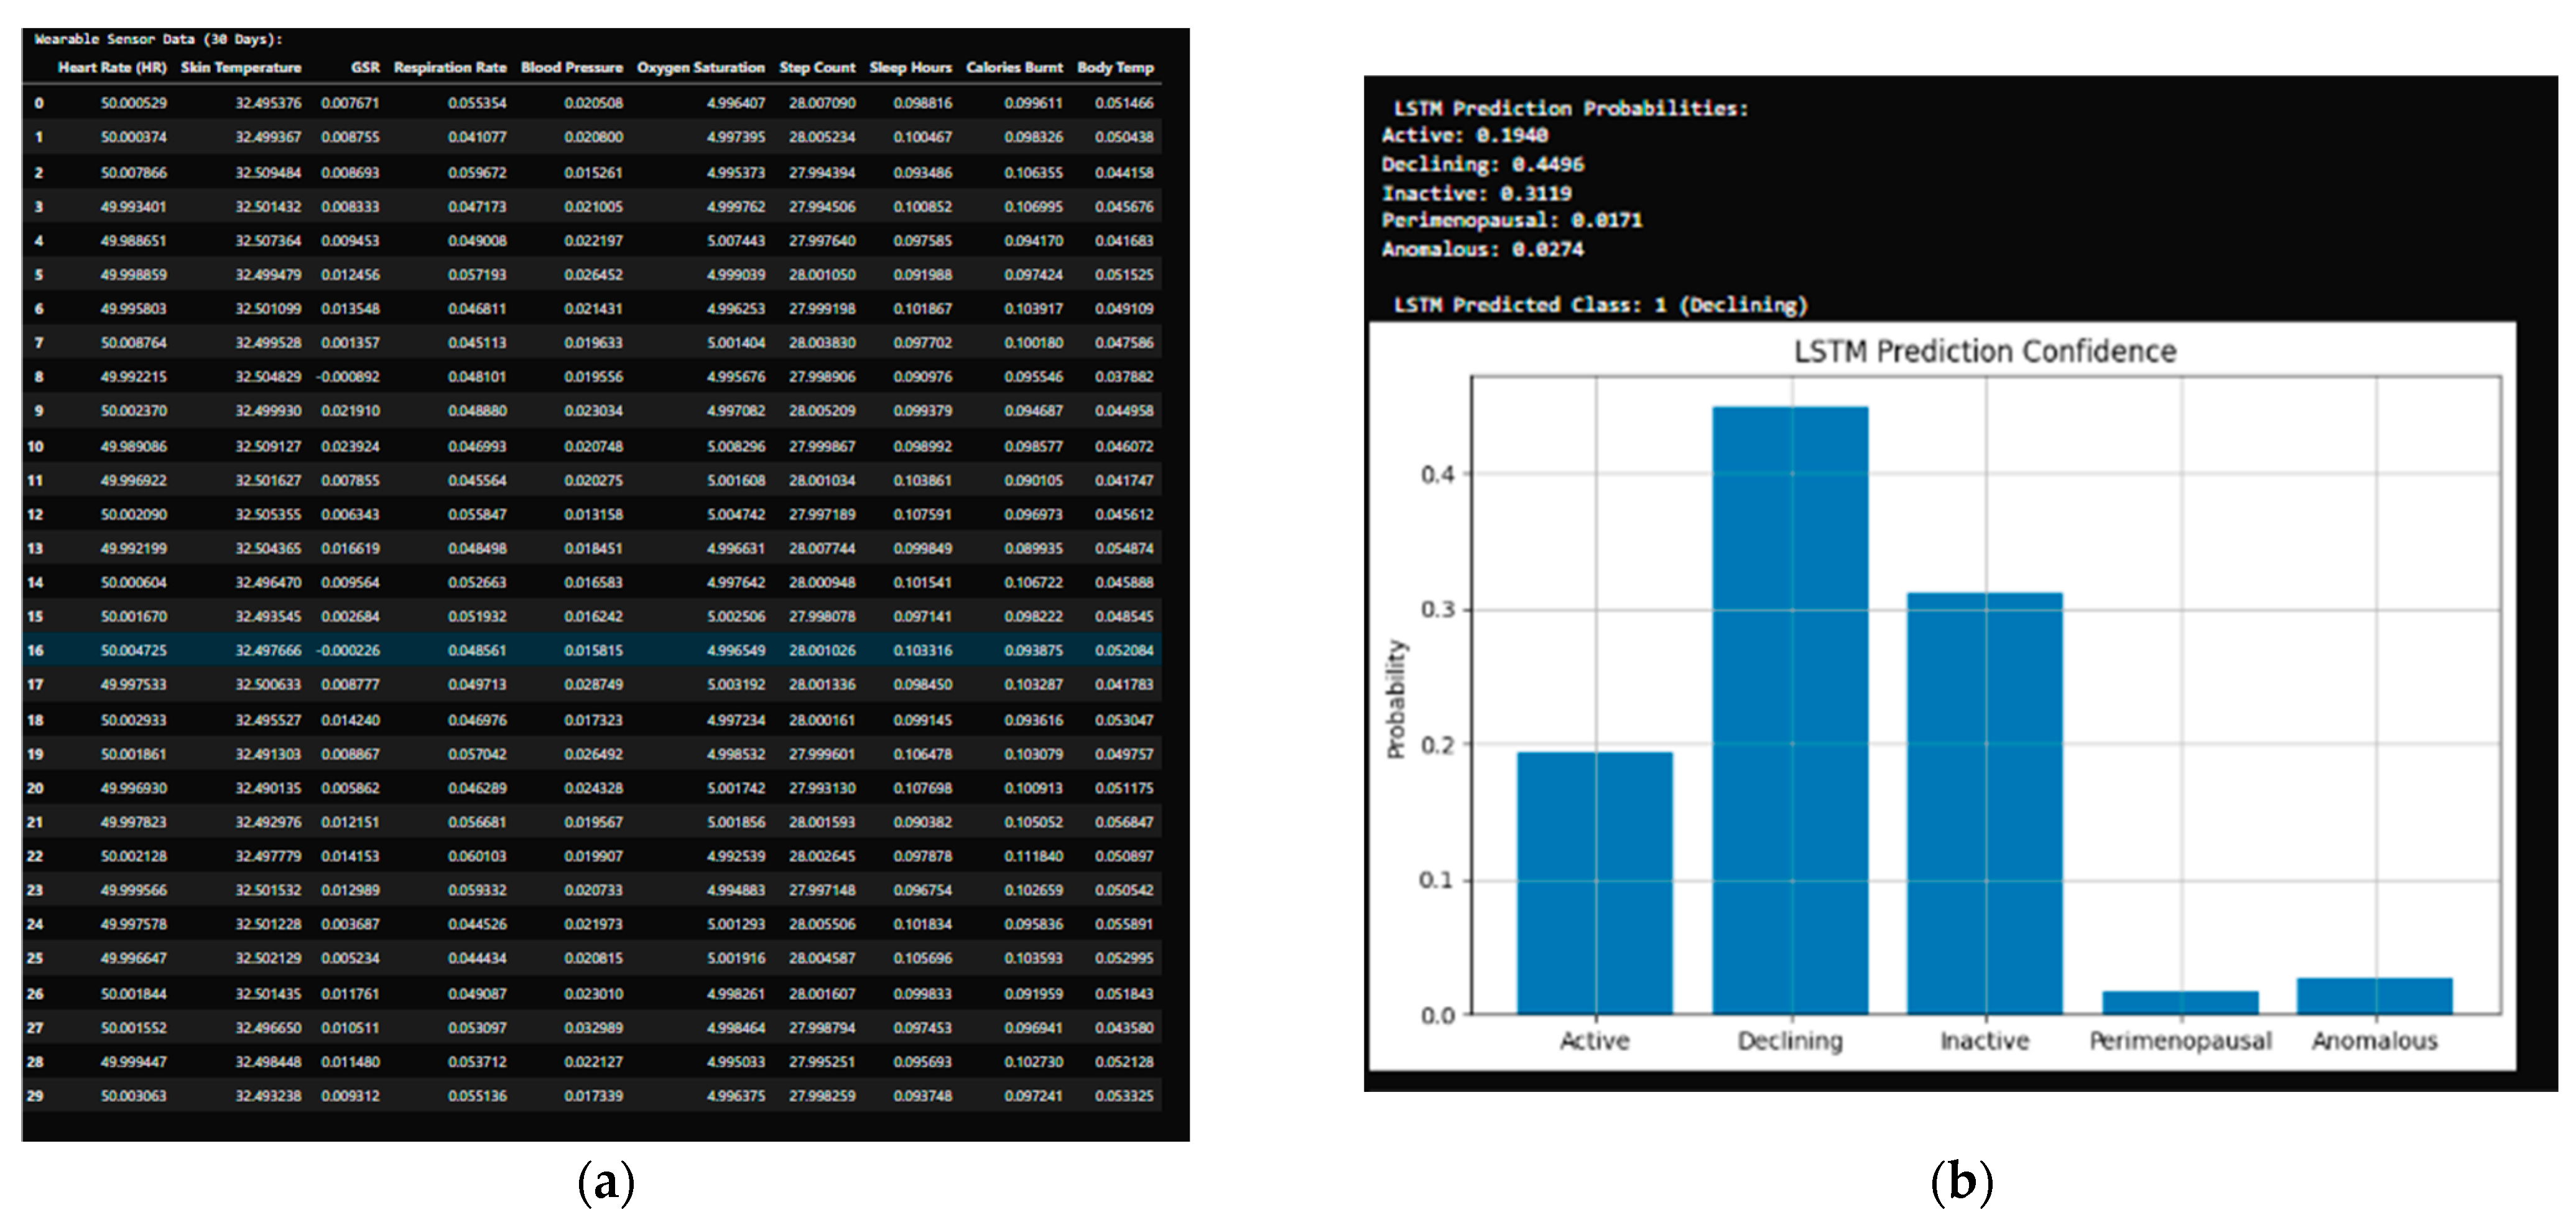
Task: Click the Oxygen Saturation column header
Action: pyautogui.click(x=700, y=68)
